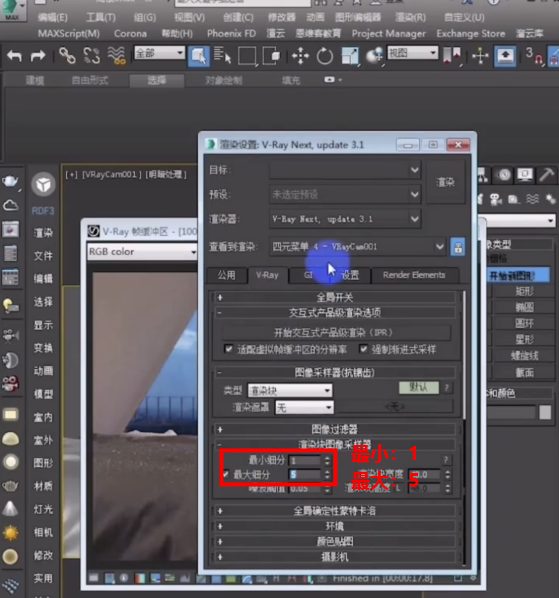
Task: Click the lock icon beside View to Render
Action: [458, 247]
